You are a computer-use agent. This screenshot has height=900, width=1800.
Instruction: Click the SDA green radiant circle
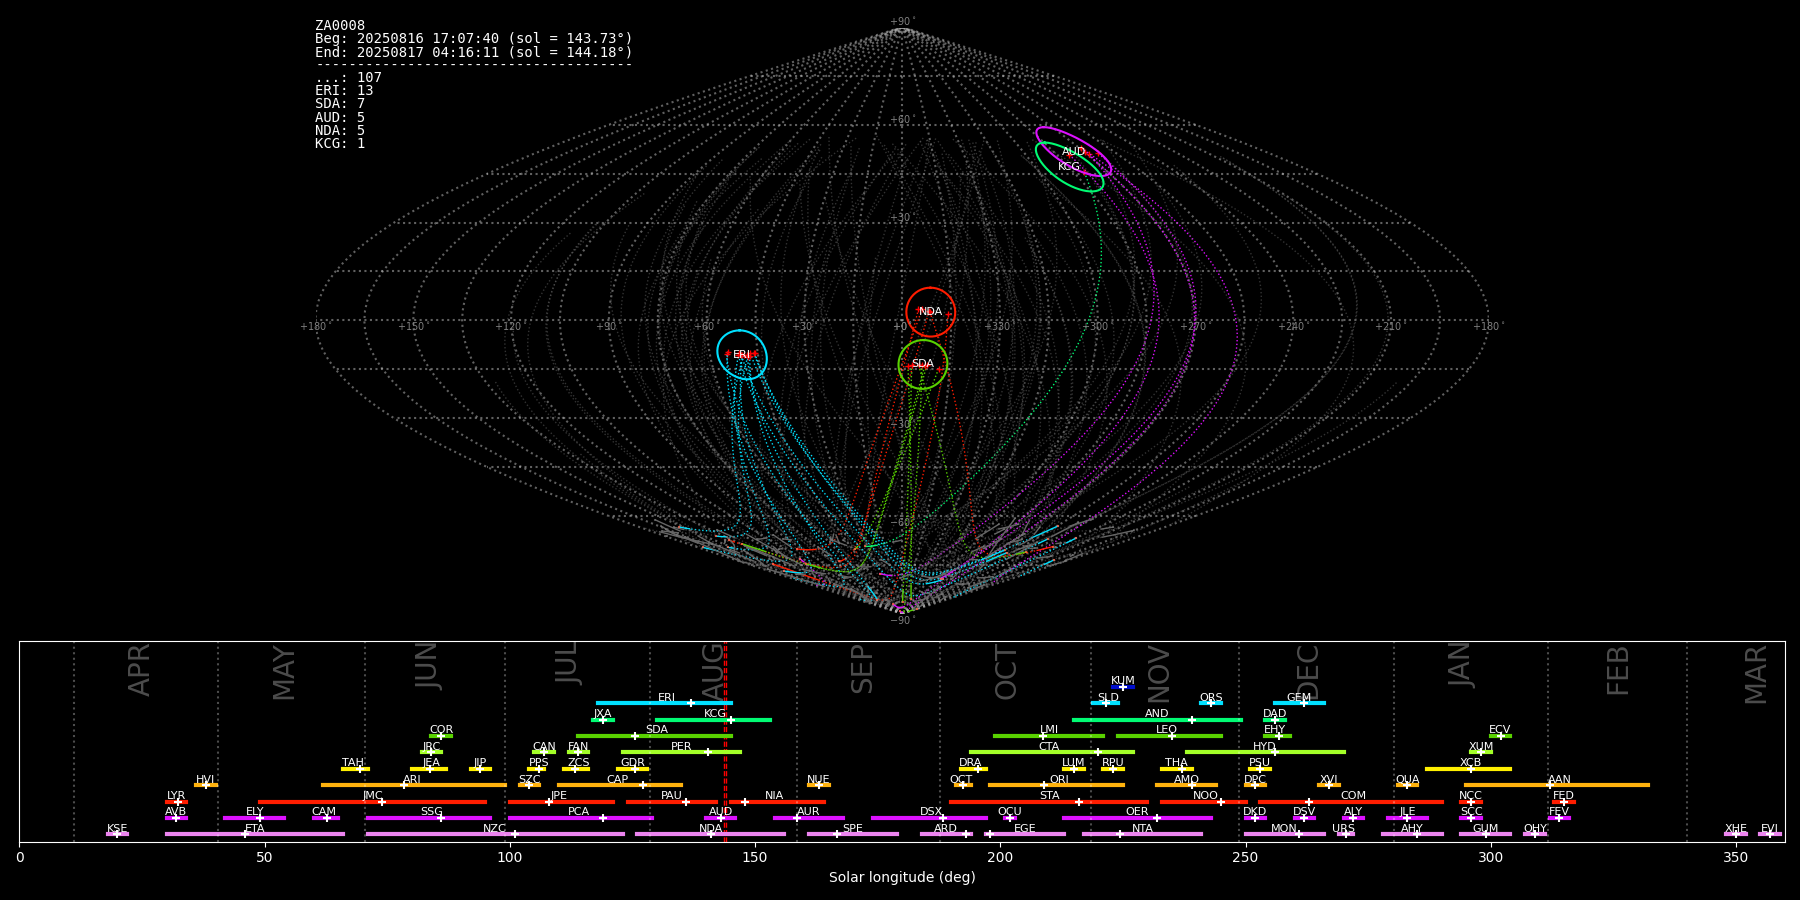[923, 364]
